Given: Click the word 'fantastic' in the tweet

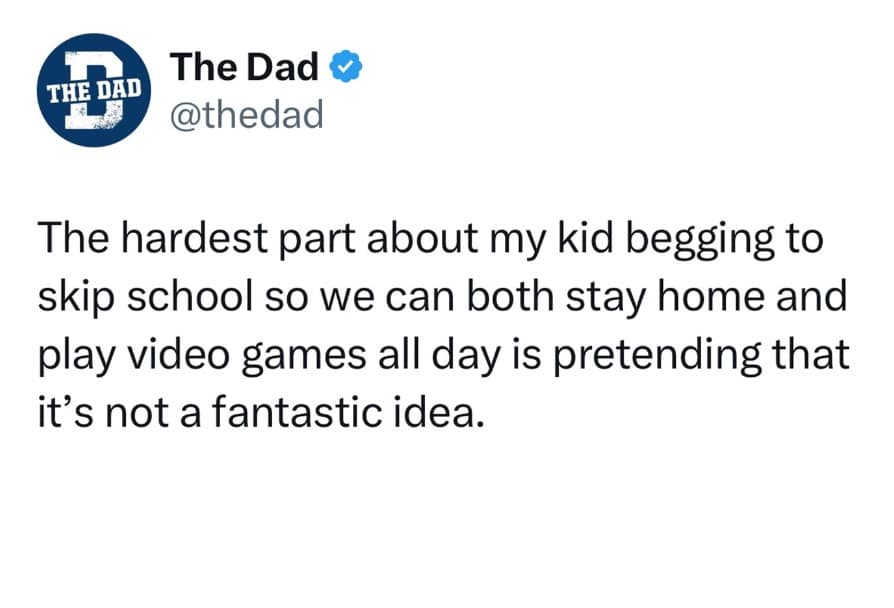Looking at the screenshot, I should point(306,410).
